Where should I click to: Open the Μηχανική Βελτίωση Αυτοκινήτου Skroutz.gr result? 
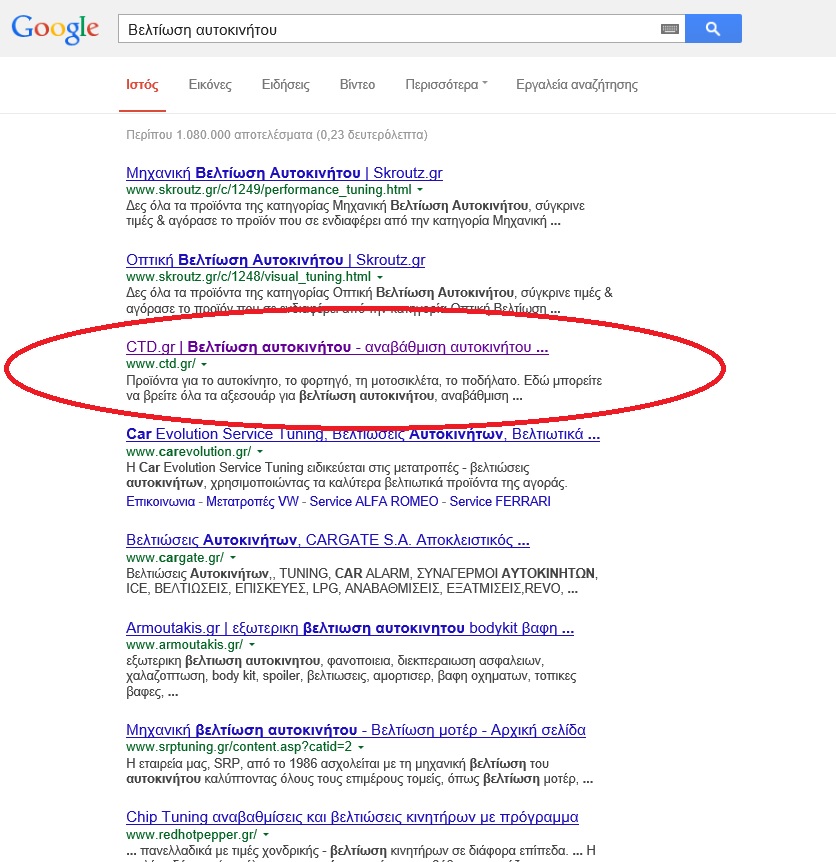pos(284,173)
